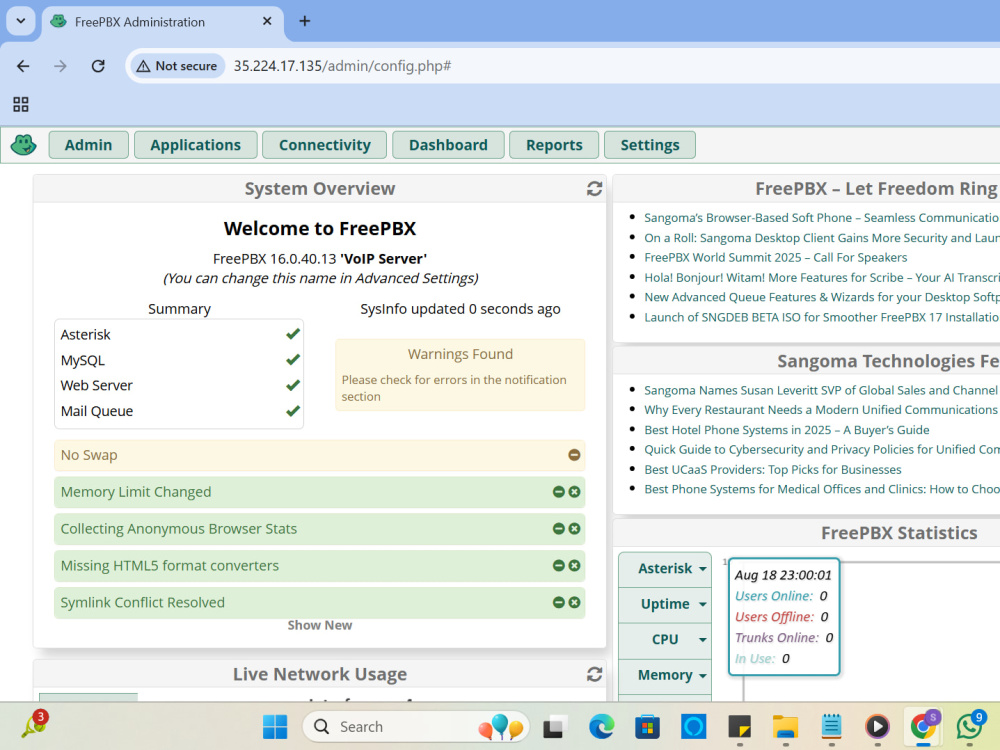The image size is (1000, 750).
Task: Open File Explorer from the taskbar
Action: 785,726
